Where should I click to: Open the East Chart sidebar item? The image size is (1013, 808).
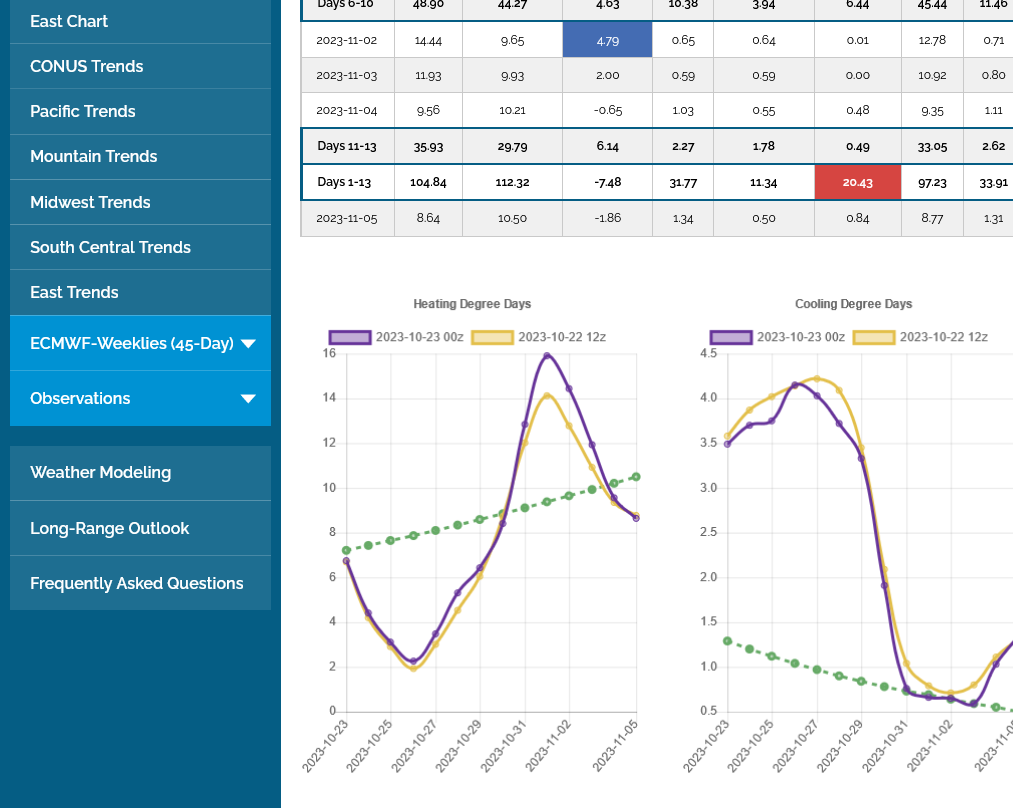[x=69, y=21]
